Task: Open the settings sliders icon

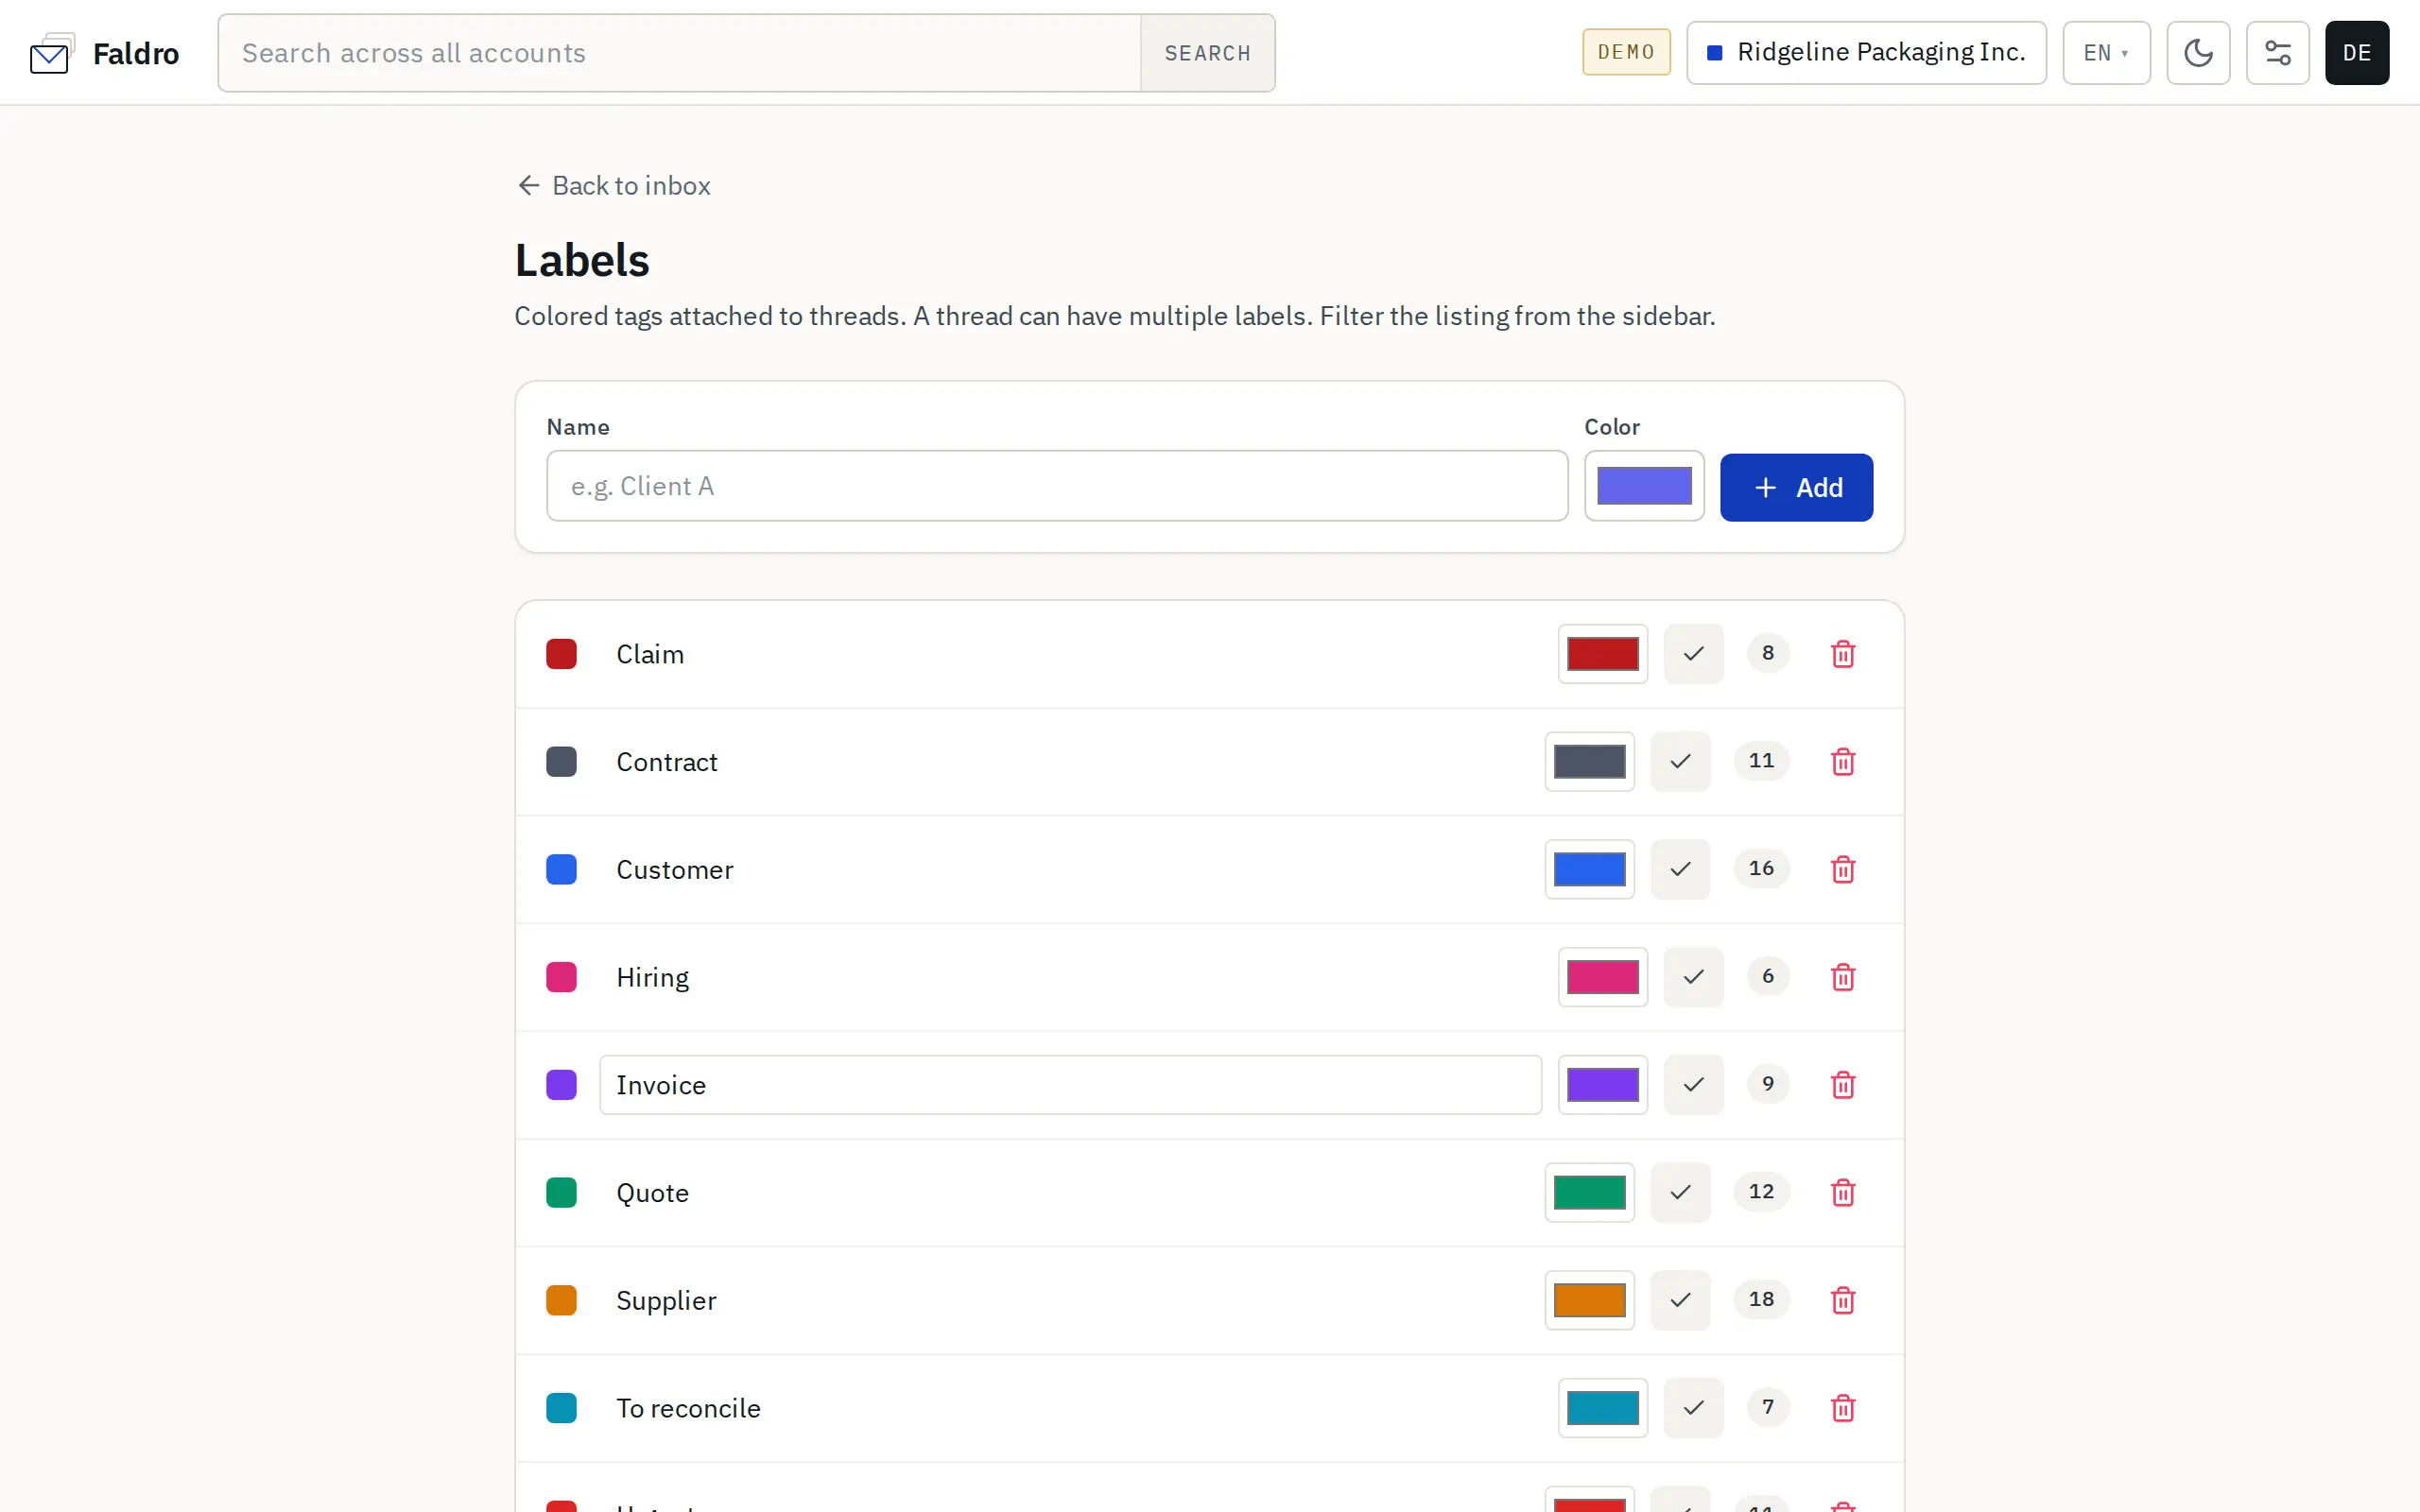Action: coord(2277,53)
